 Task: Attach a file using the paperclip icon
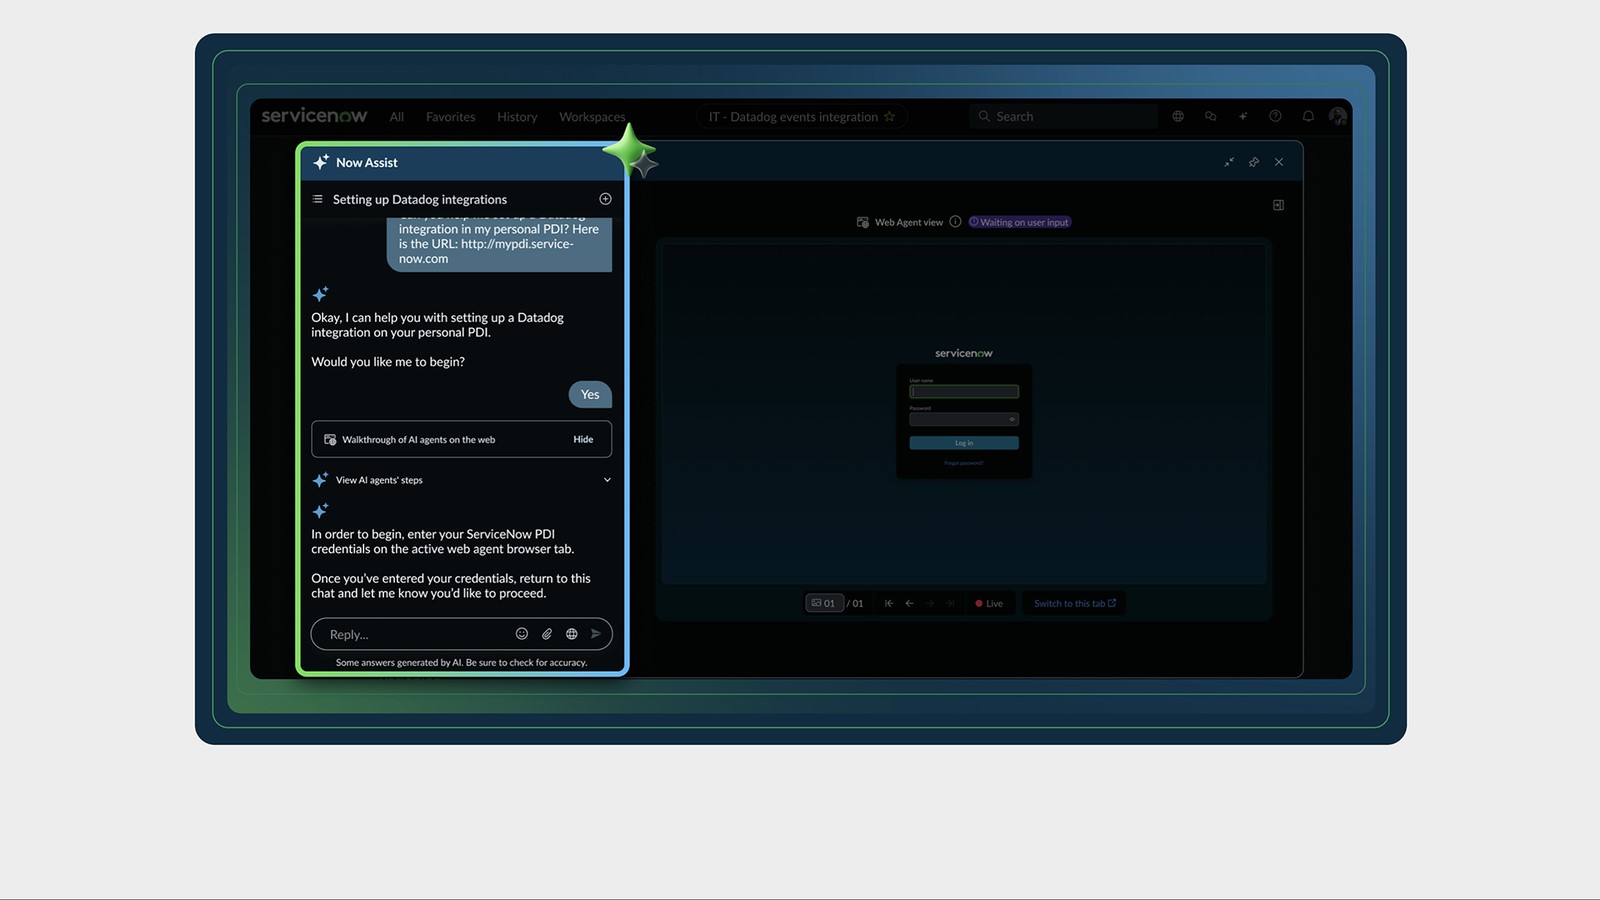[x=547, y=634]
